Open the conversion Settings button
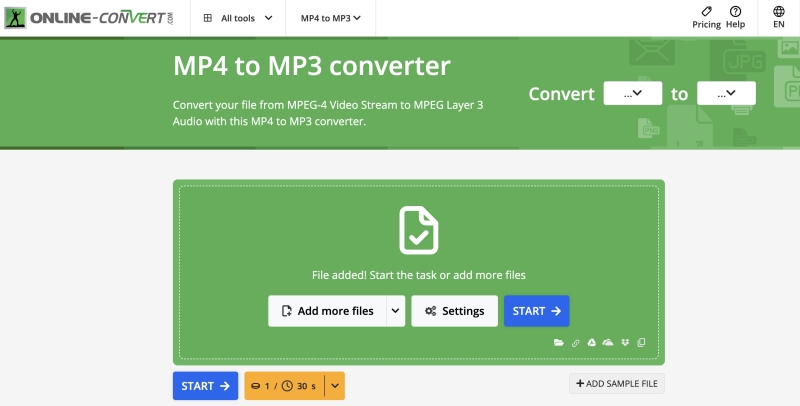The height and width of the screenshot is (406, 800). coord(455,311)
